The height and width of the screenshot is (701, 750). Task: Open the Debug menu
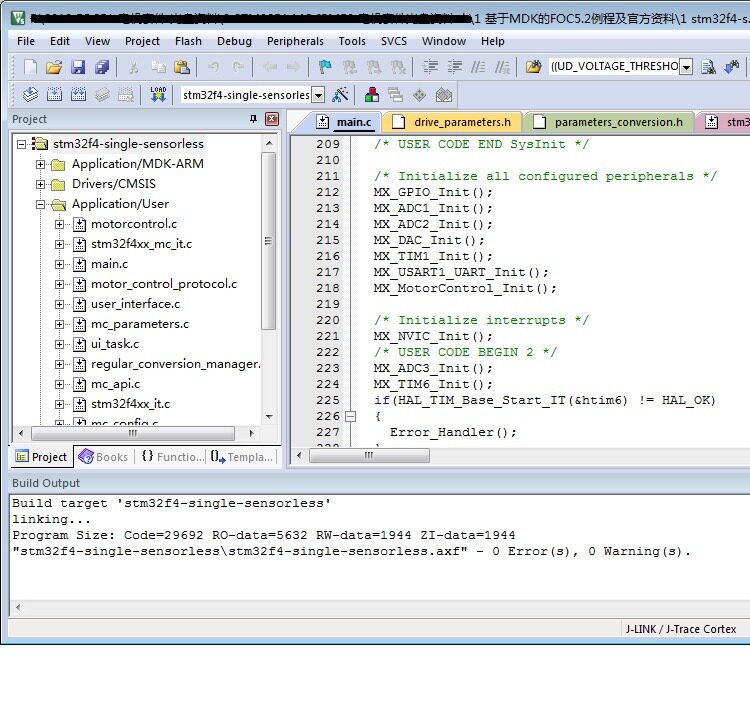(234, 41)
